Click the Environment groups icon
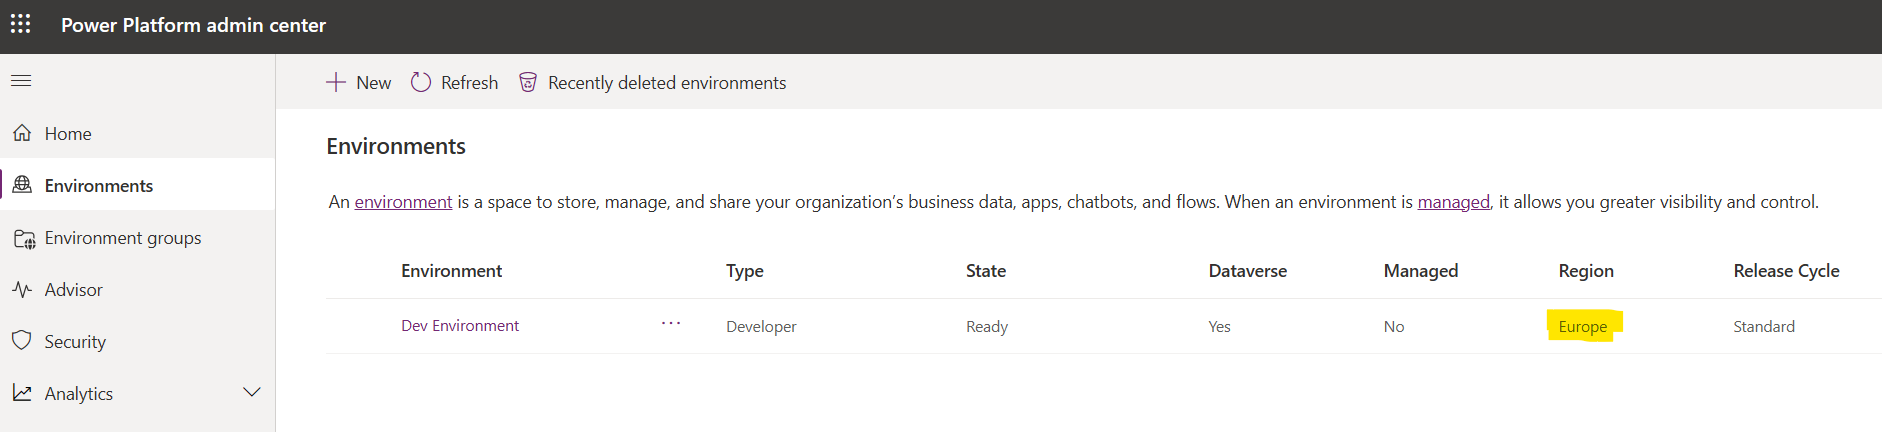Image resolution: width=1882 pixels, height=432 pixels. 24,238
